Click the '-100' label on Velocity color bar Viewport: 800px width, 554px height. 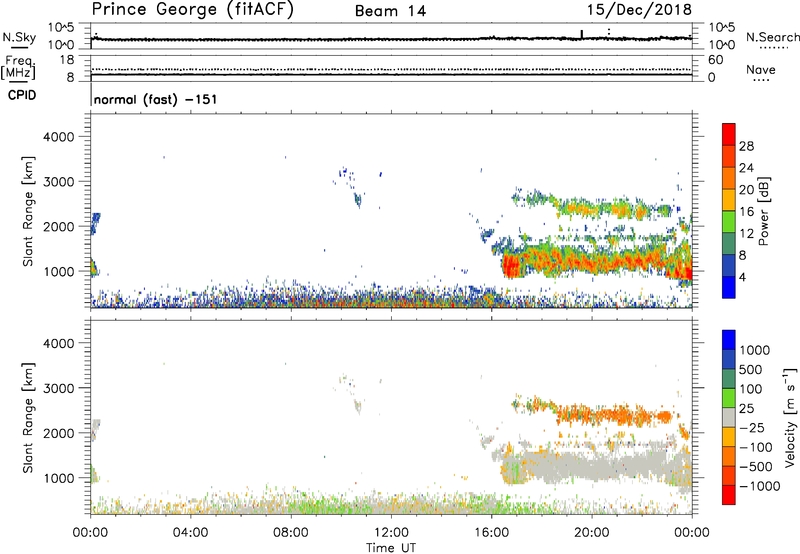coord(756,447)
